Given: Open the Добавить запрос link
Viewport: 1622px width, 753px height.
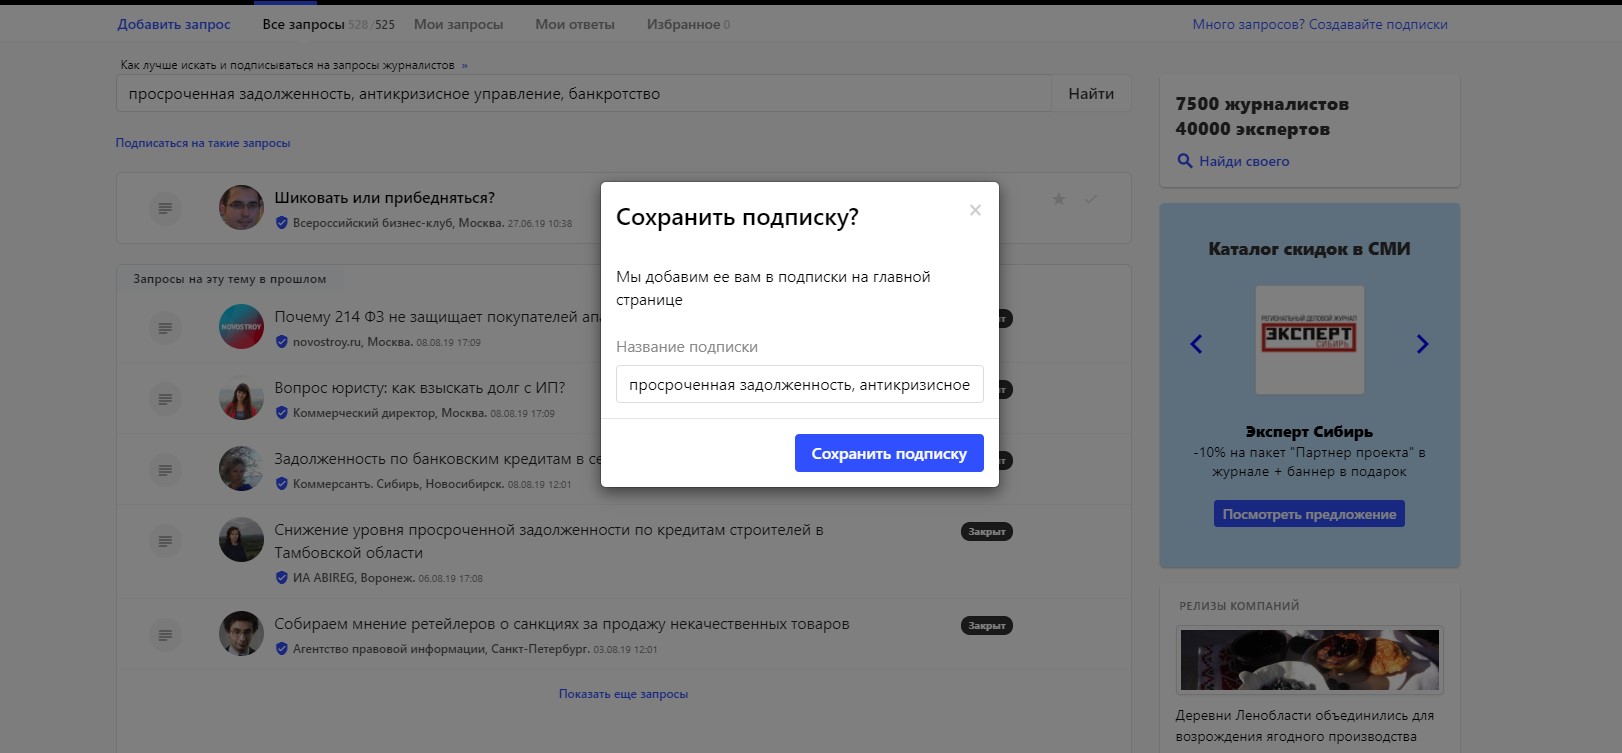Looking at the screenshot, I should pos(174,24).
